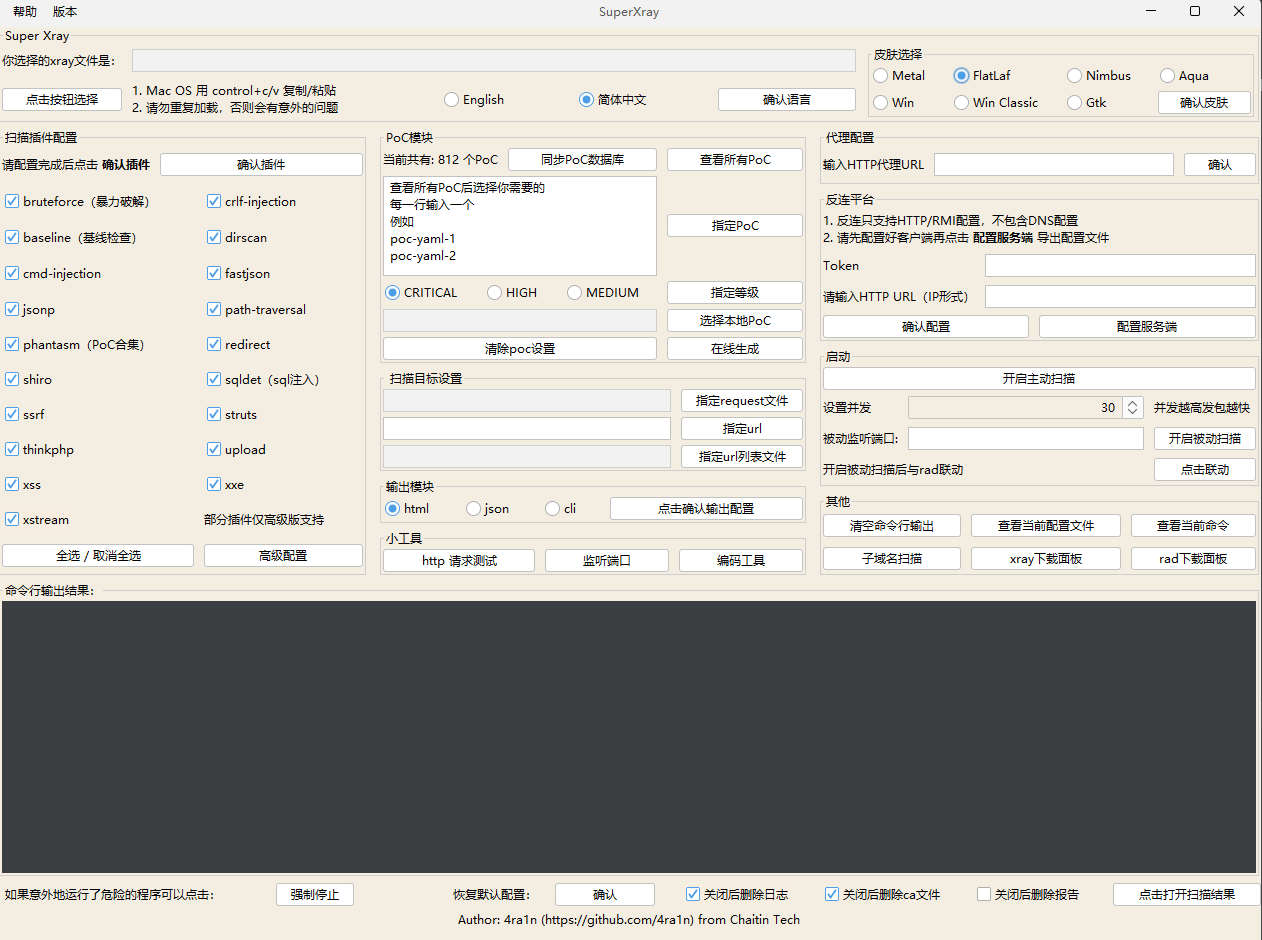1262x940 pixels.
Task: Open the 监听端口 tool
Action: 607,561
